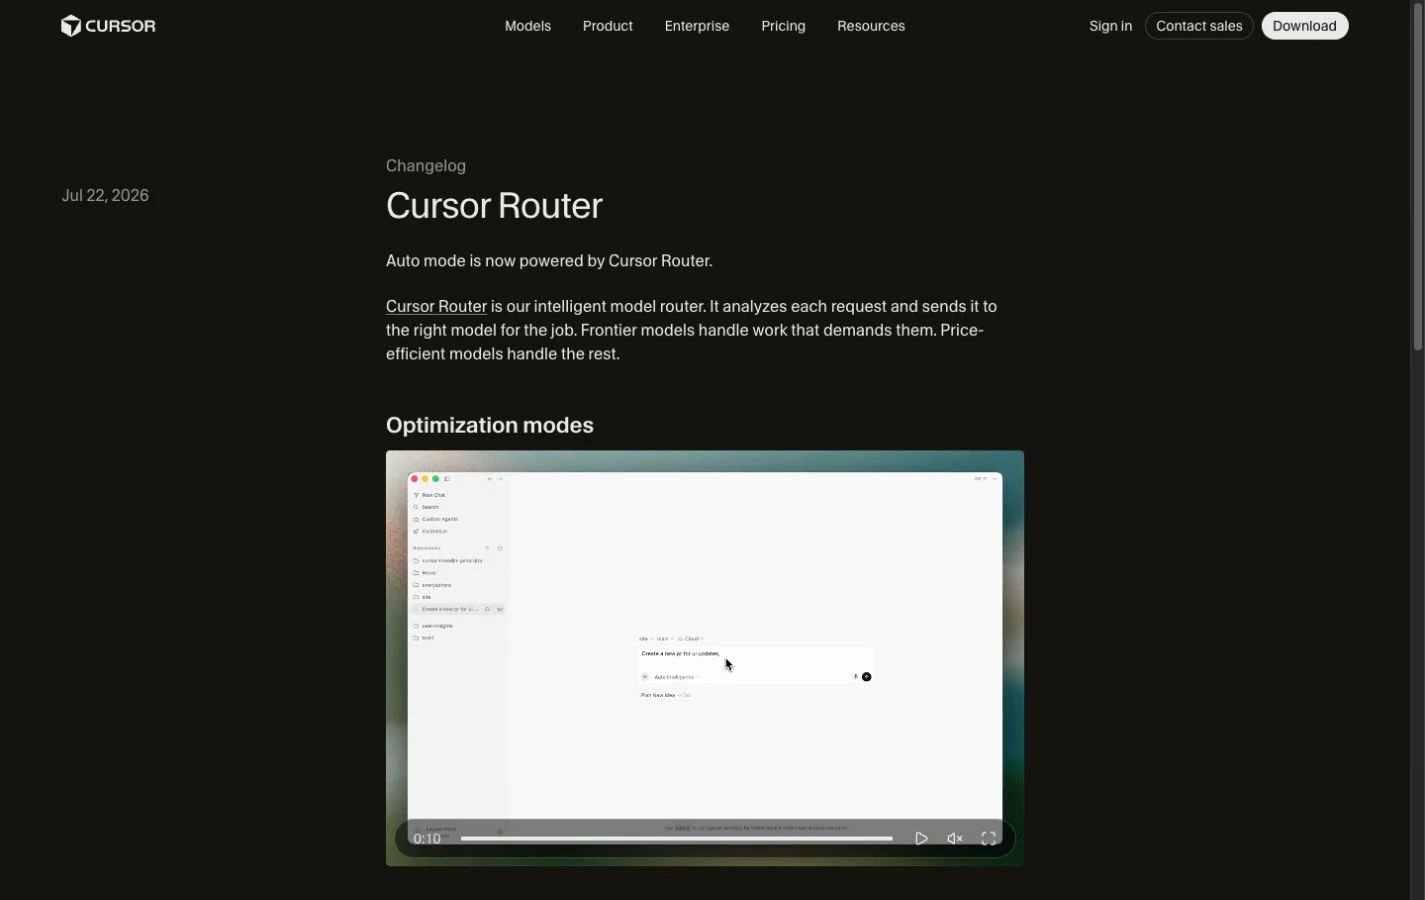This screenshot has width=1425, height=900.
Task: Open the Resources menu
Action: click(870, 26)
